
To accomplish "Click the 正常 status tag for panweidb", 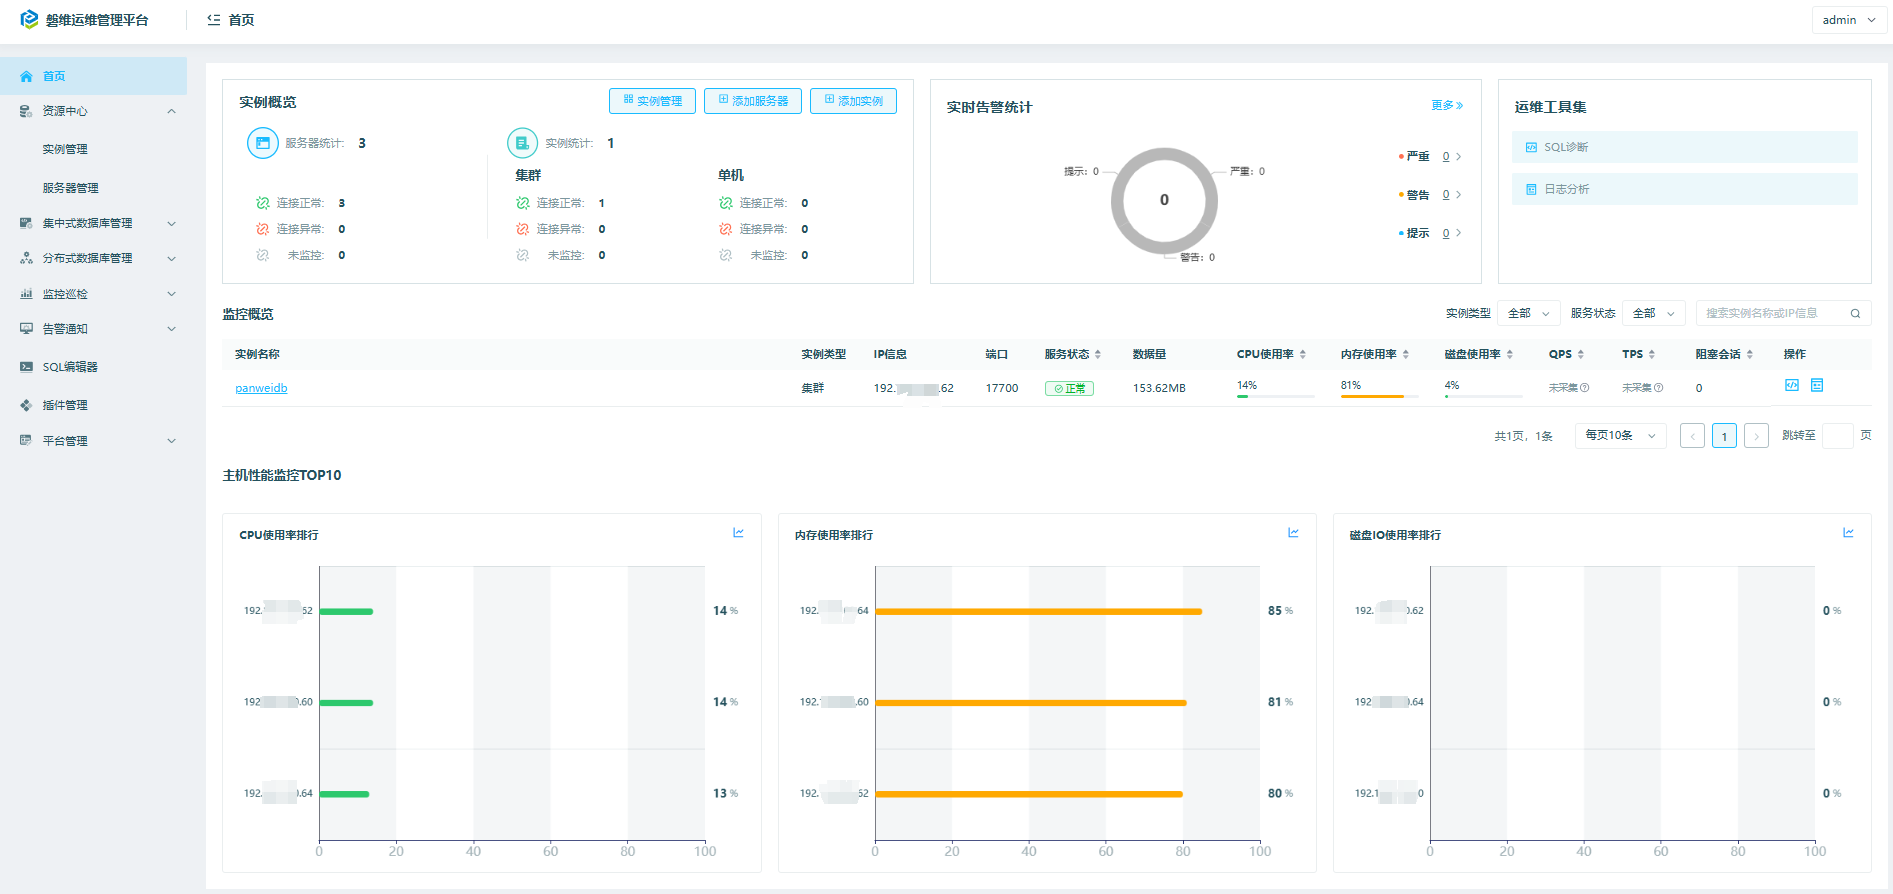I will pyautogui.click(x=1069, y=388).
